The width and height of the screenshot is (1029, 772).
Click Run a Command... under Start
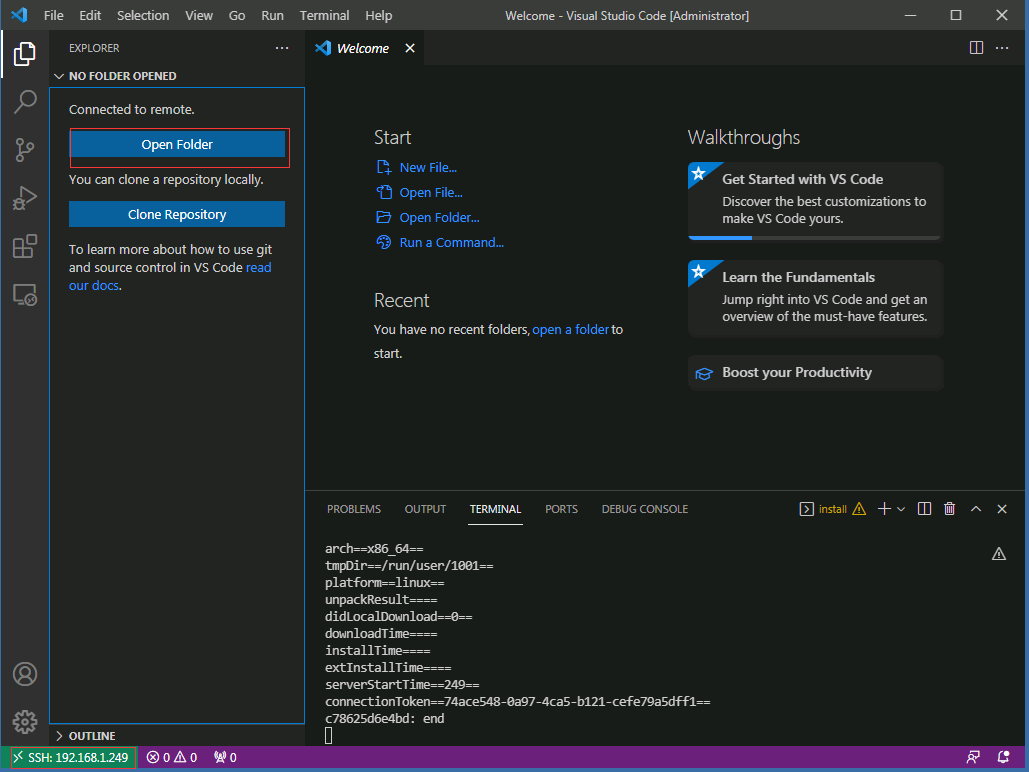[452, 242]
